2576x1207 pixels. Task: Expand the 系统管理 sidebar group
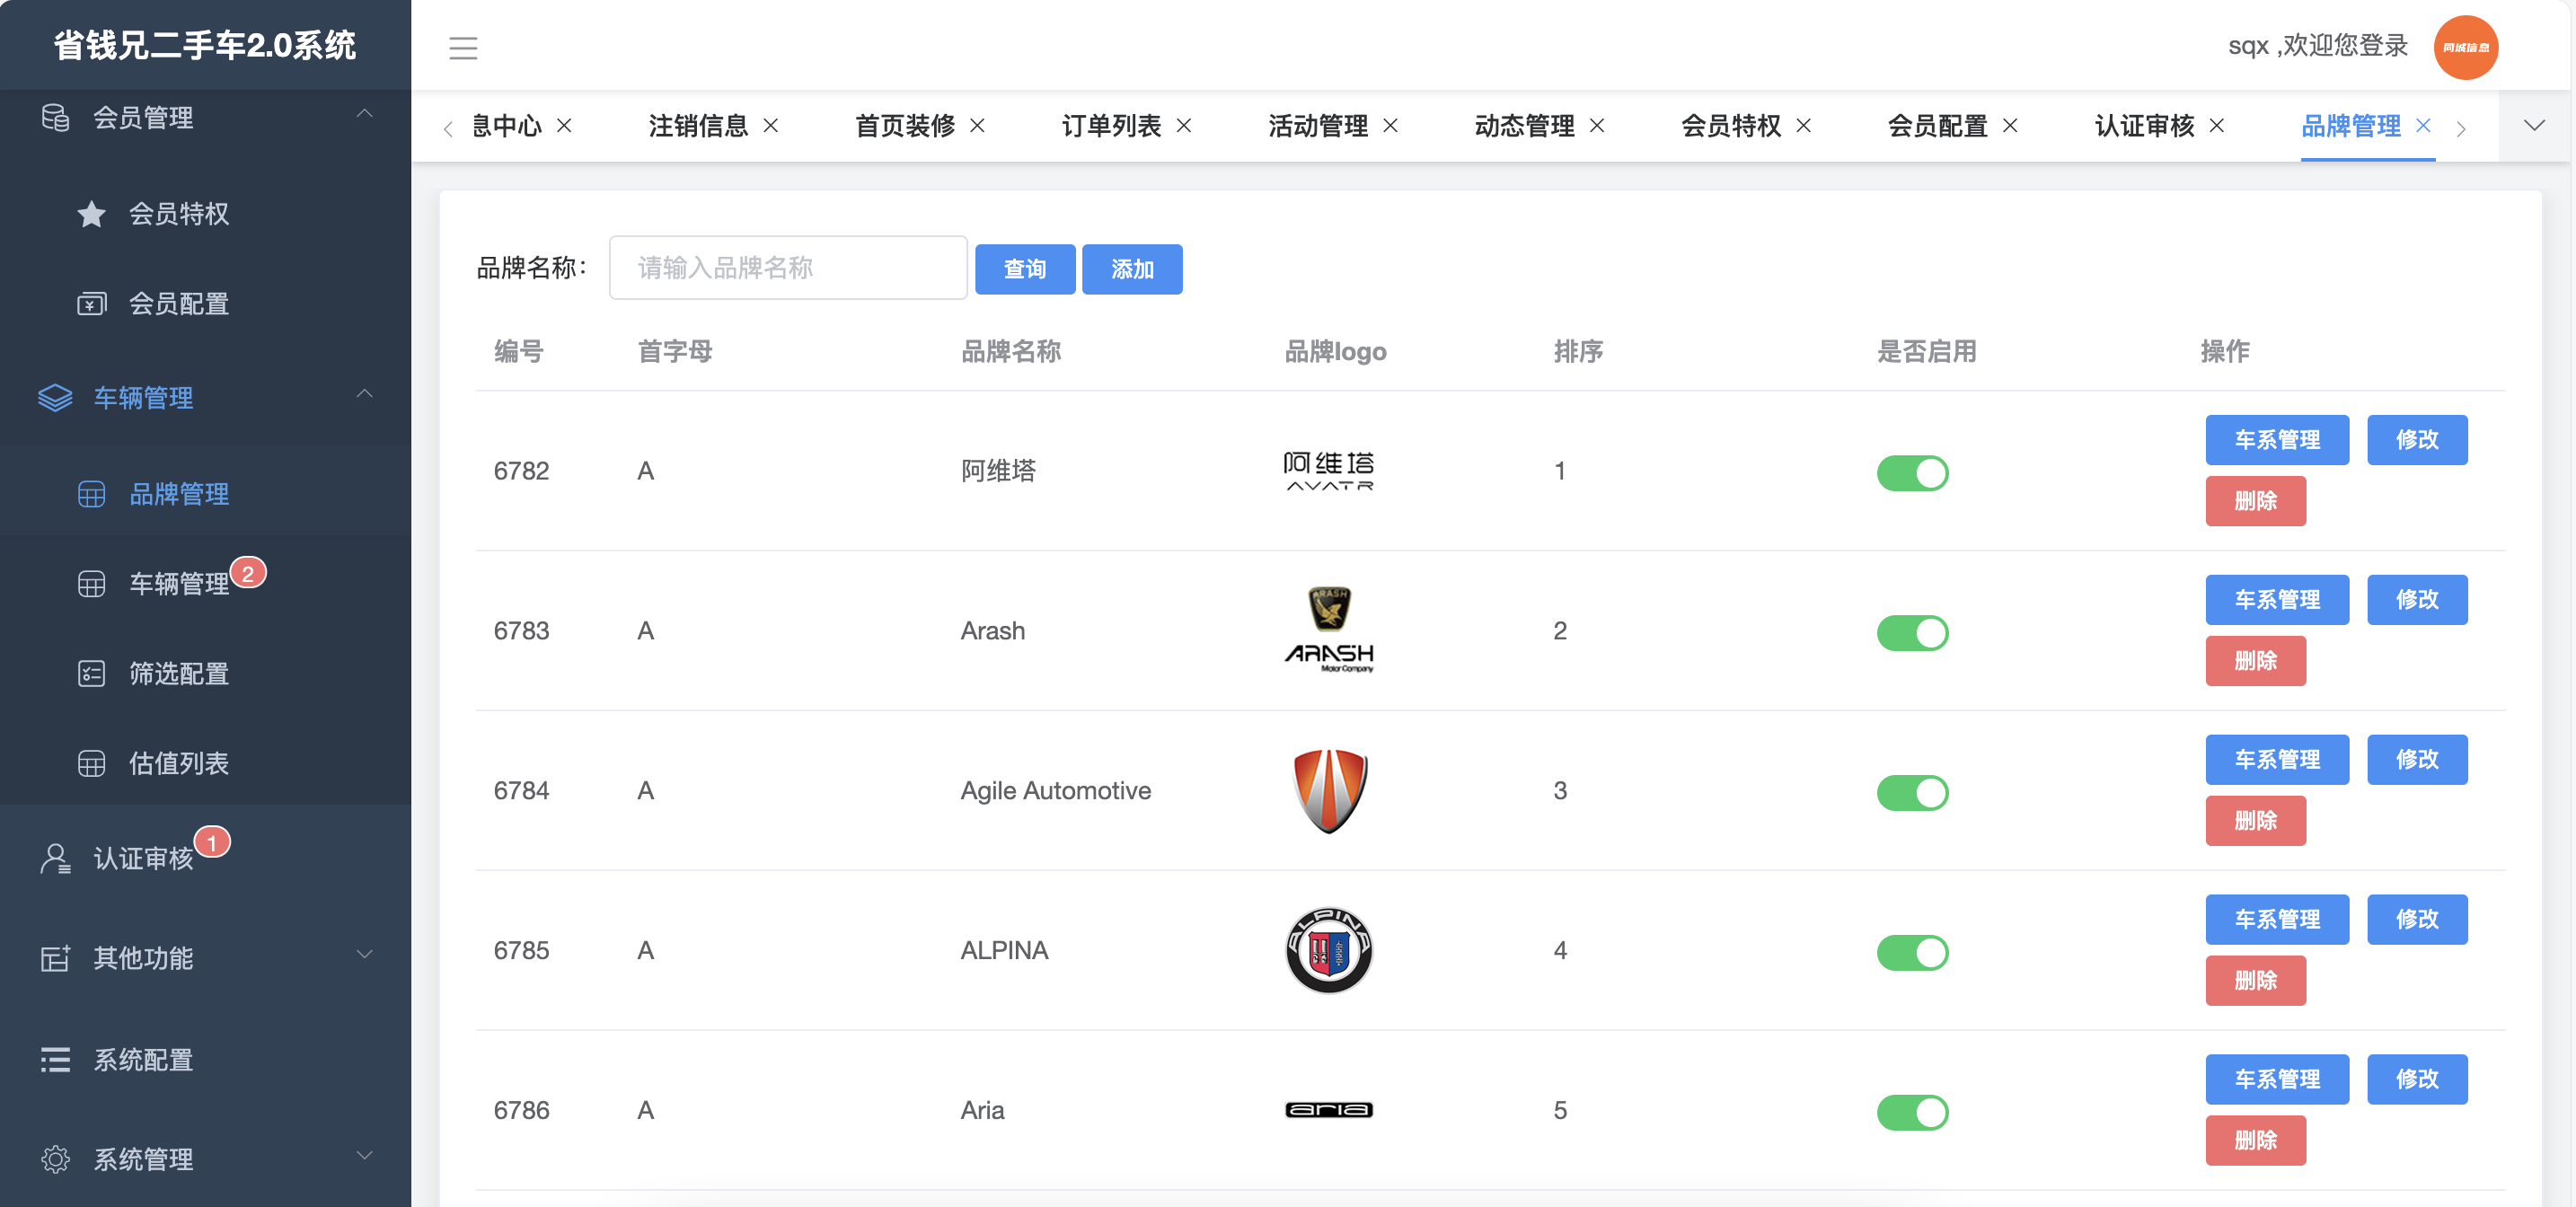pyautogui.click(x=365, y=1155)
